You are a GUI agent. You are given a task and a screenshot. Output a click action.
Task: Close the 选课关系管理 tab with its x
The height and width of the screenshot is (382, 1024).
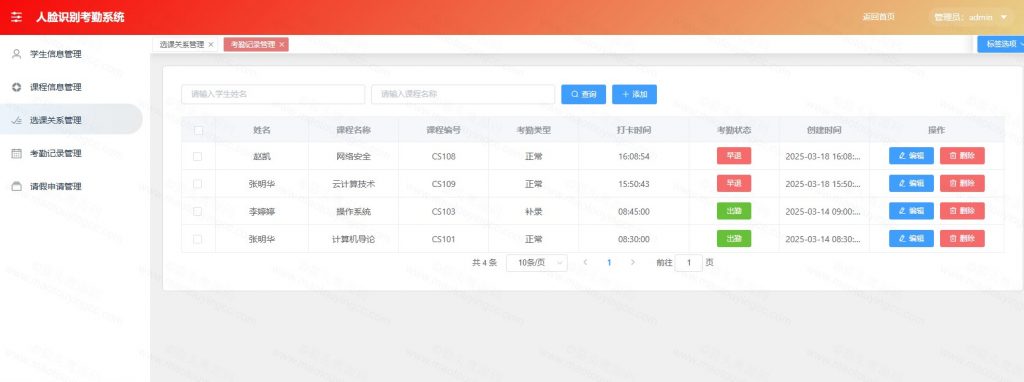click(x=210, y=44)
